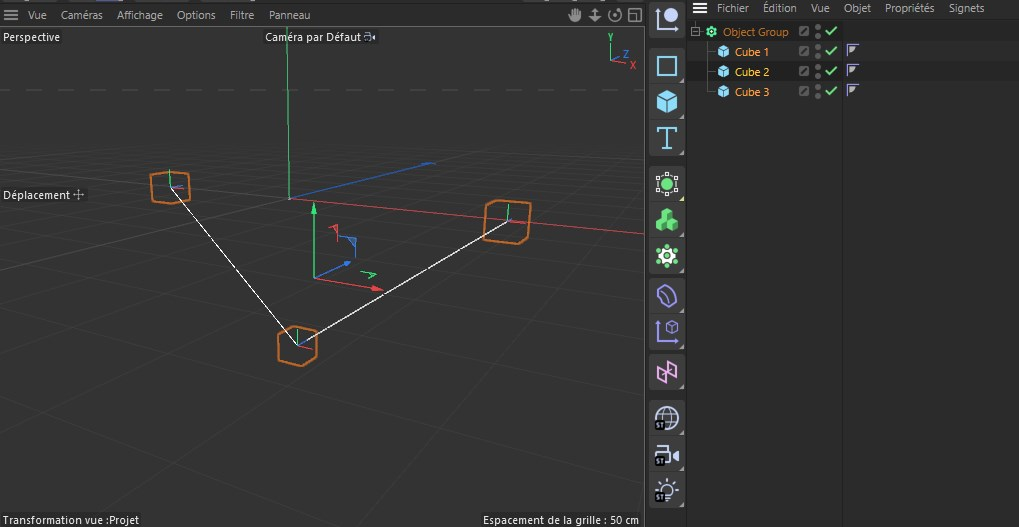This screenshot has width=1019, height=527.
Task: Click the viewport pan hand icon
Action: point(575,15)
